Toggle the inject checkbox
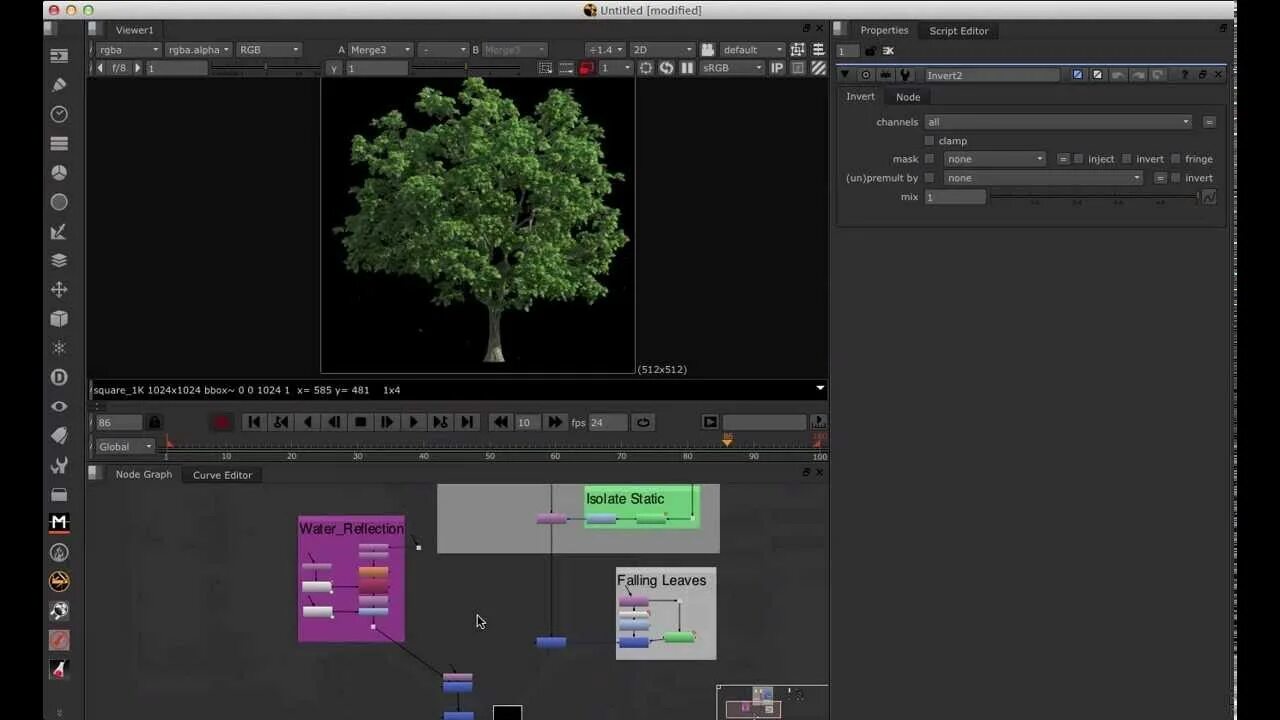1280x720 pixels. click(x=1079, y=159)
